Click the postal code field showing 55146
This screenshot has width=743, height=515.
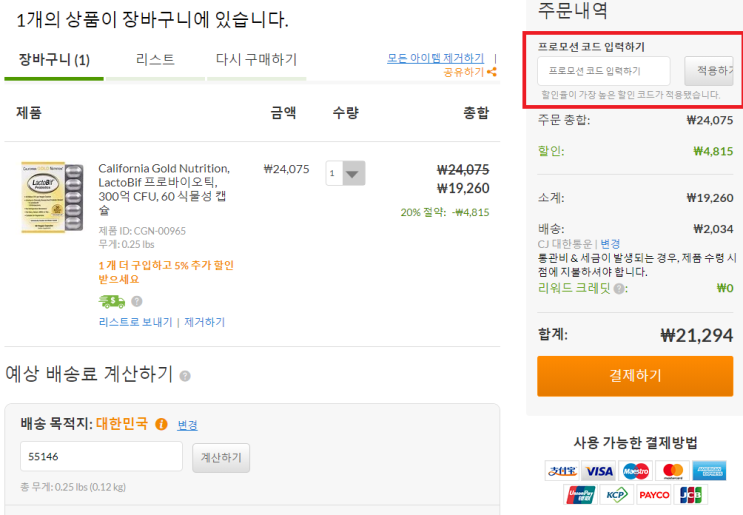point(101,457)
